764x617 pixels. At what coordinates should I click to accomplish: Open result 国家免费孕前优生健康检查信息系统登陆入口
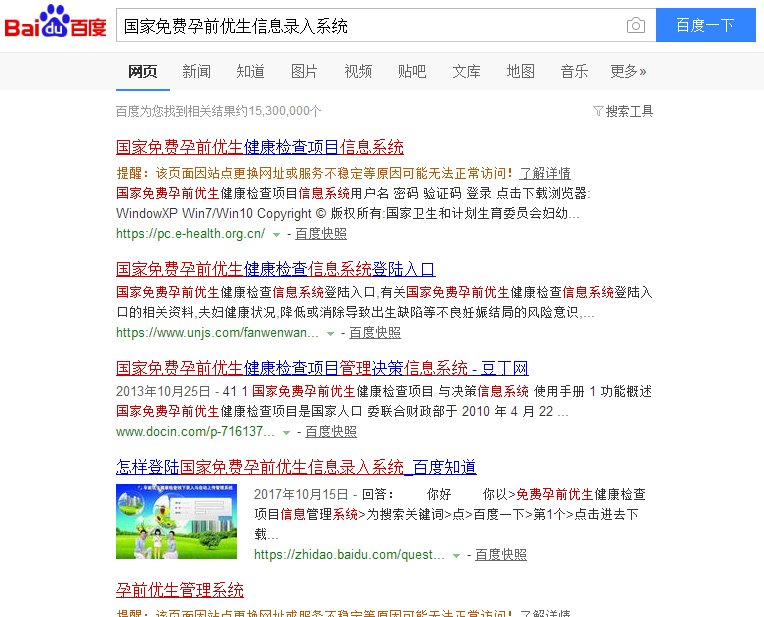(x=275, y=269)
